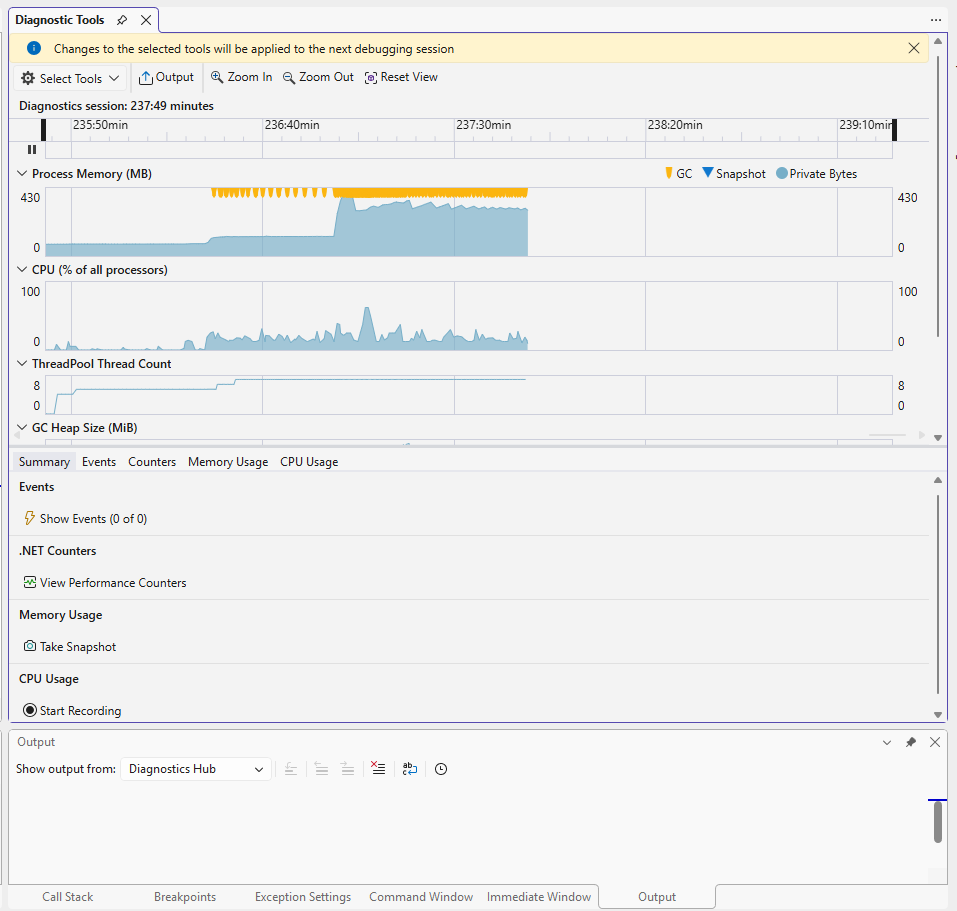Viewport: 957px width, 911px height.
Task: Click the Zoom Out magnifier icon
Action: pyautogui.click(x=289, y=77)
